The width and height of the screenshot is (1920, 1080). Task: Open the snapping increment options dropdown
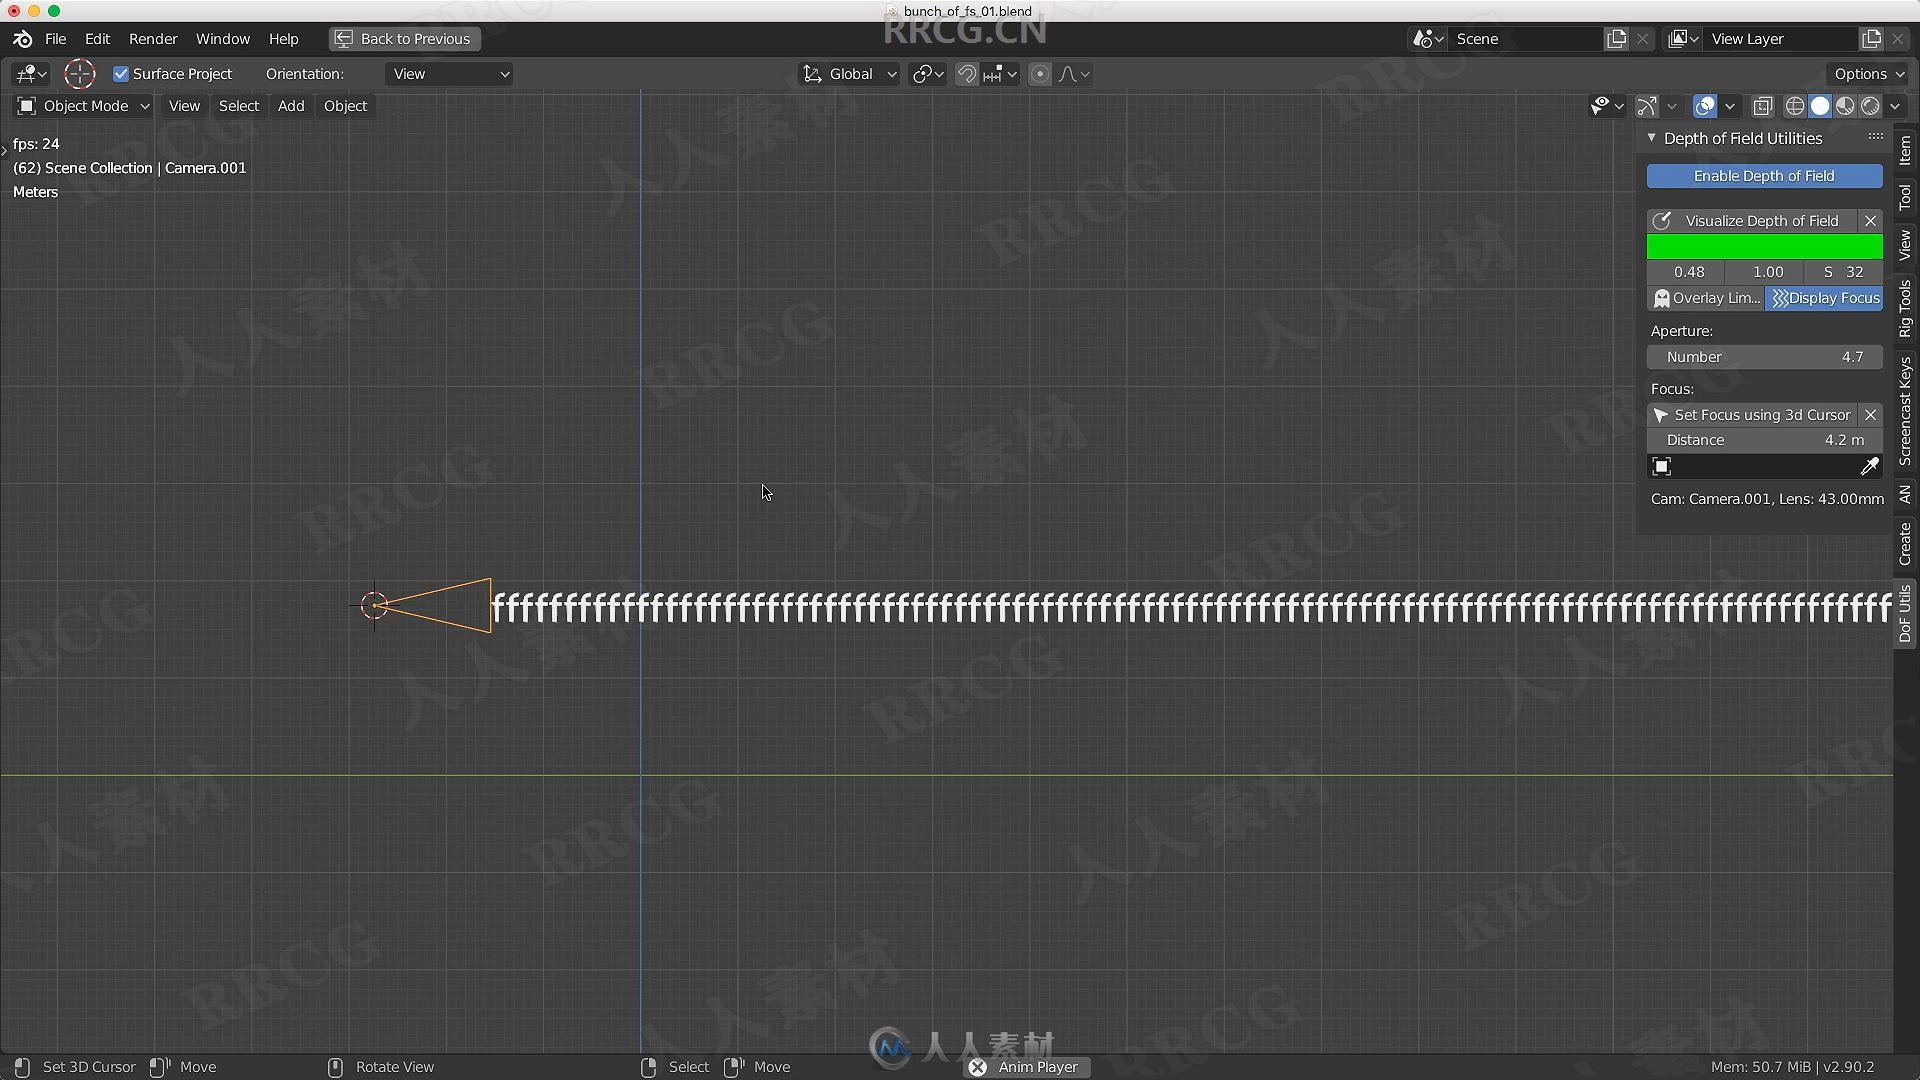click(x=1000, y=74)
